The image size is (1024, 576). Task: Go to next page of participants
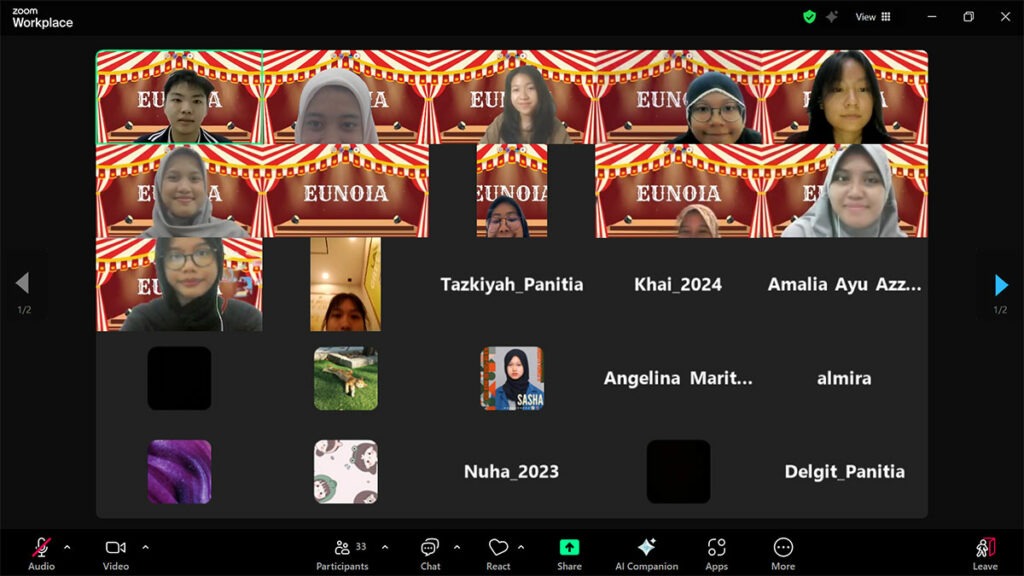point(1001,285)
